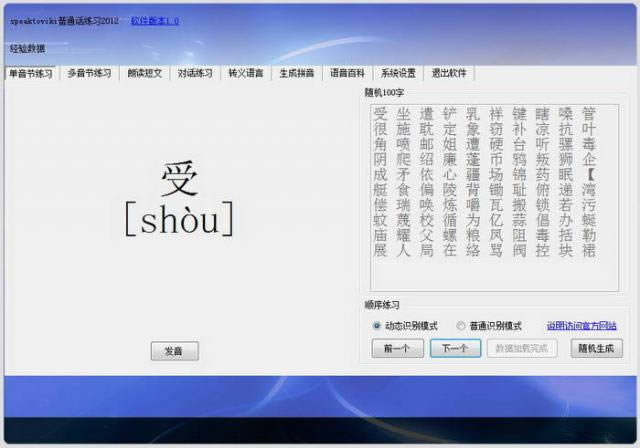Select the 朗读短文 tab
The width and height of the screenshot is (640, 448).
click(x=143, y=73)
